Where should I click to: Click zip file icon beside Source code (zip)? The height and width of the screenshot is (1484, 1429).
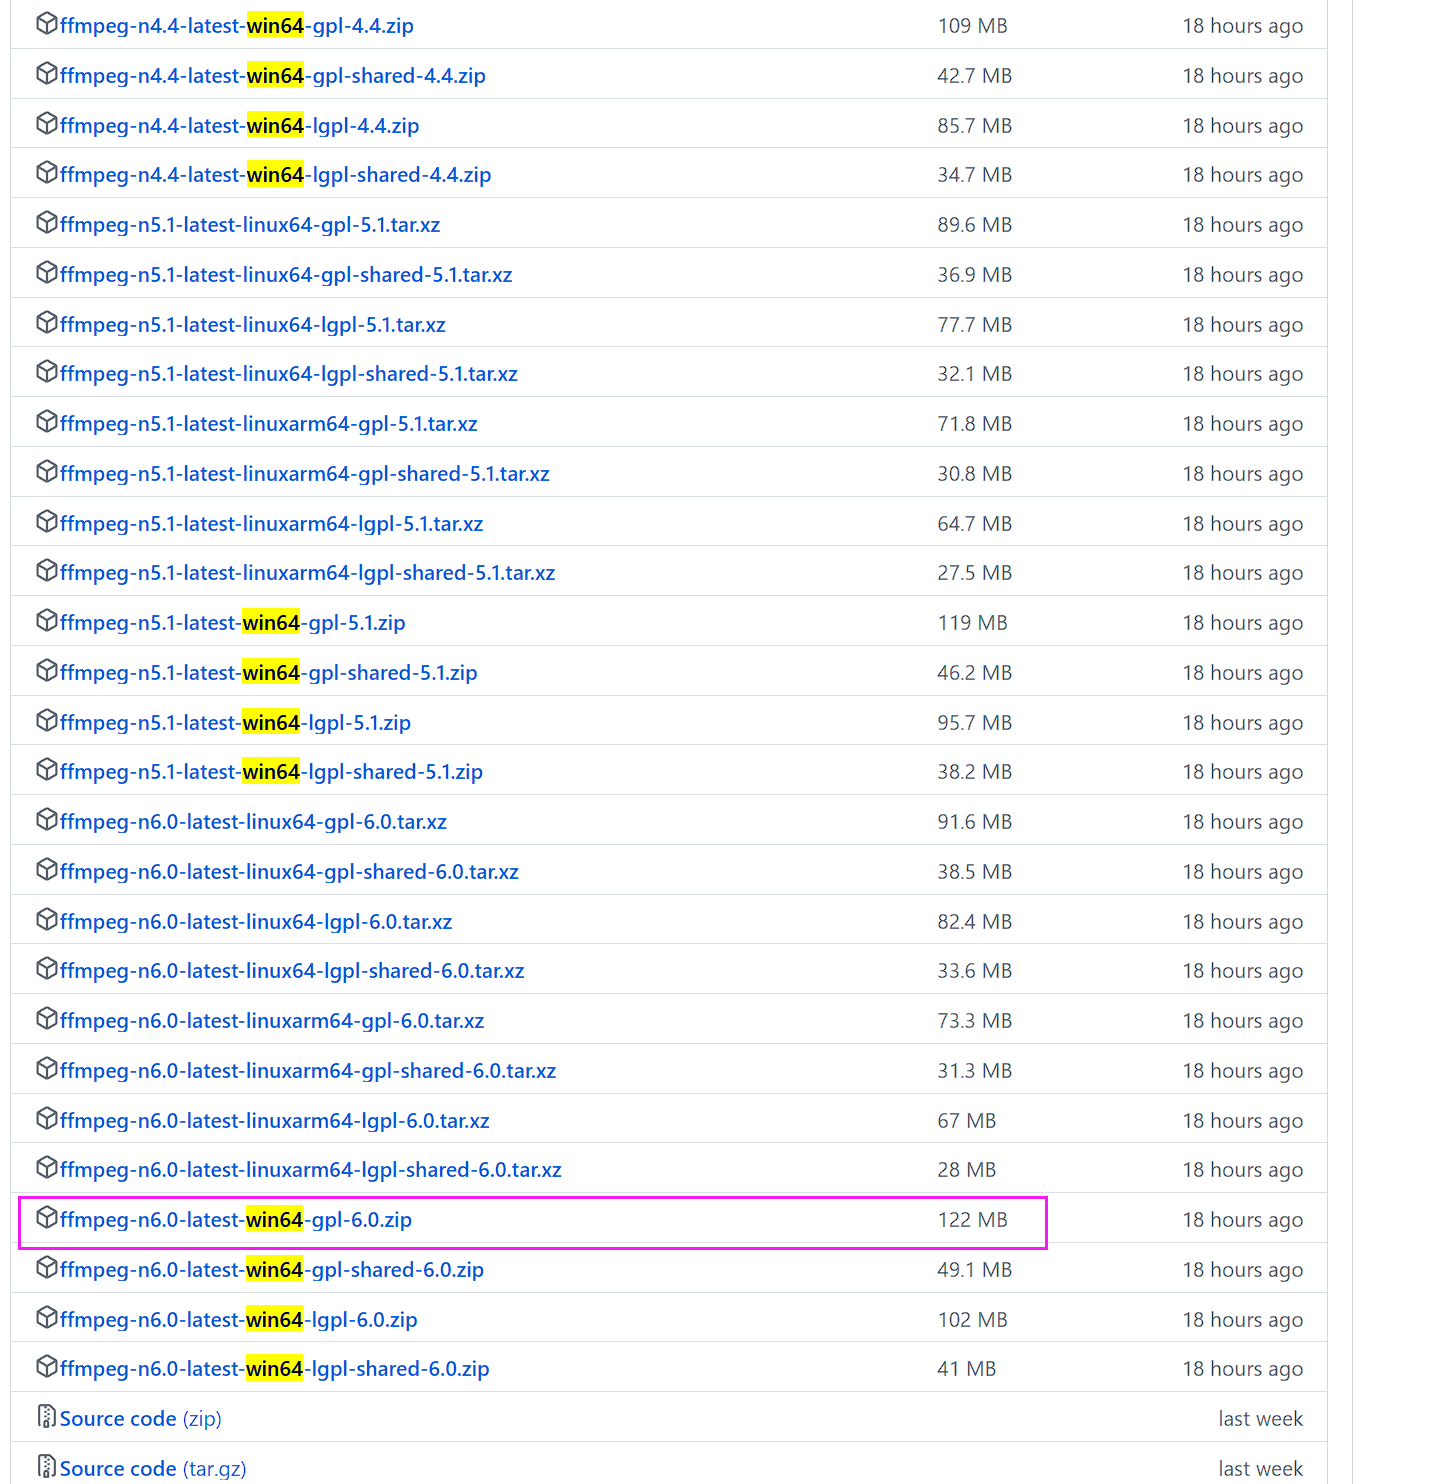tap(46, 1417)
